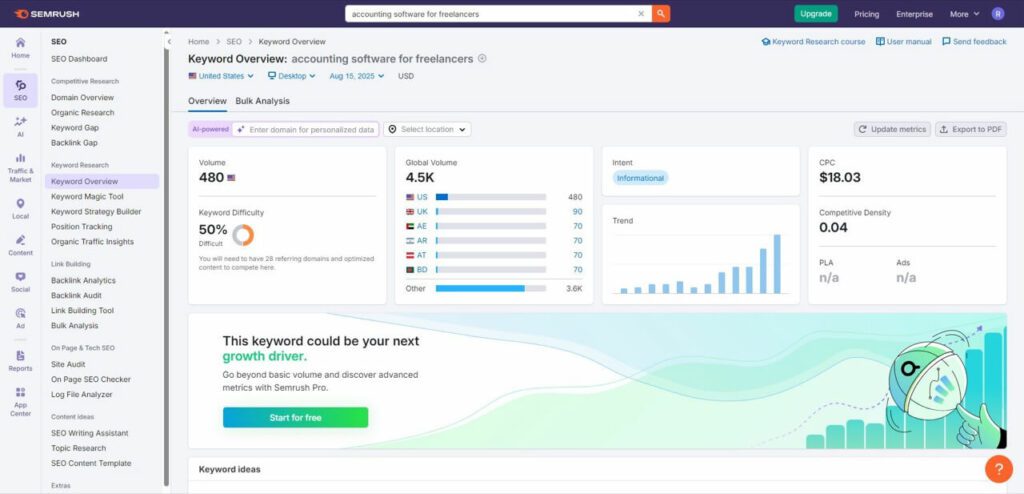
Task: Open Domain Overview in the sidebar
Action: (x=82, y=97)
